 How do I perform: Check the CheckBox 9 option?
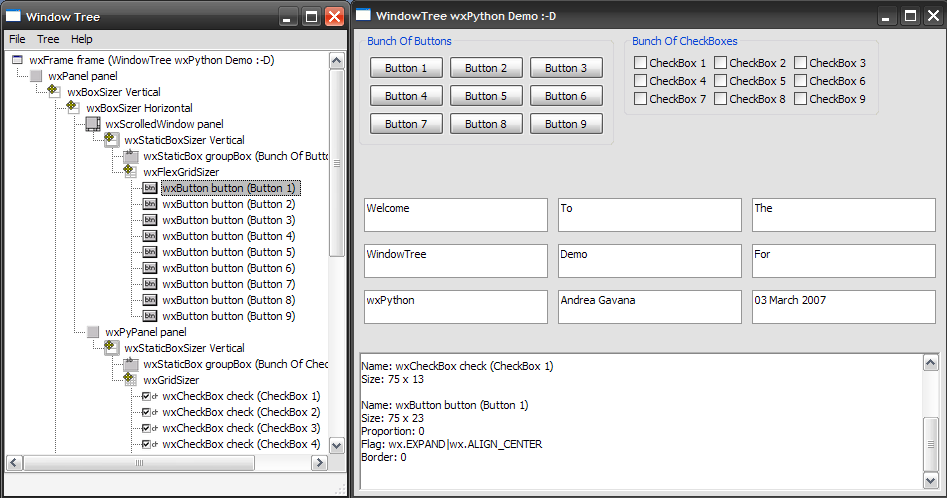[x=800, y=99]
